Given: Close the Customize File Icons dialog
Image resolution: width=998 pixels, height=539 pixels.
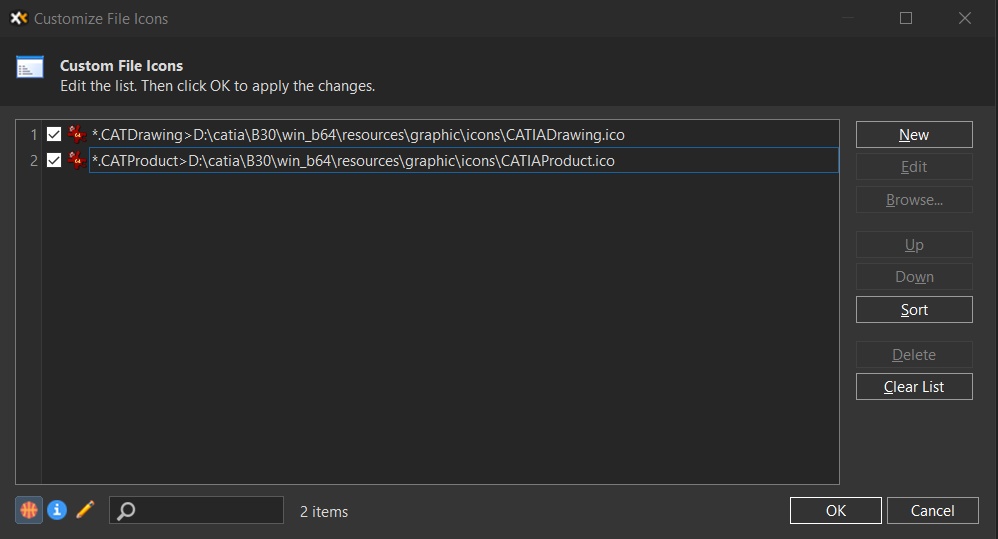Looking at the screenshot, I should click(x=965, y=18).
